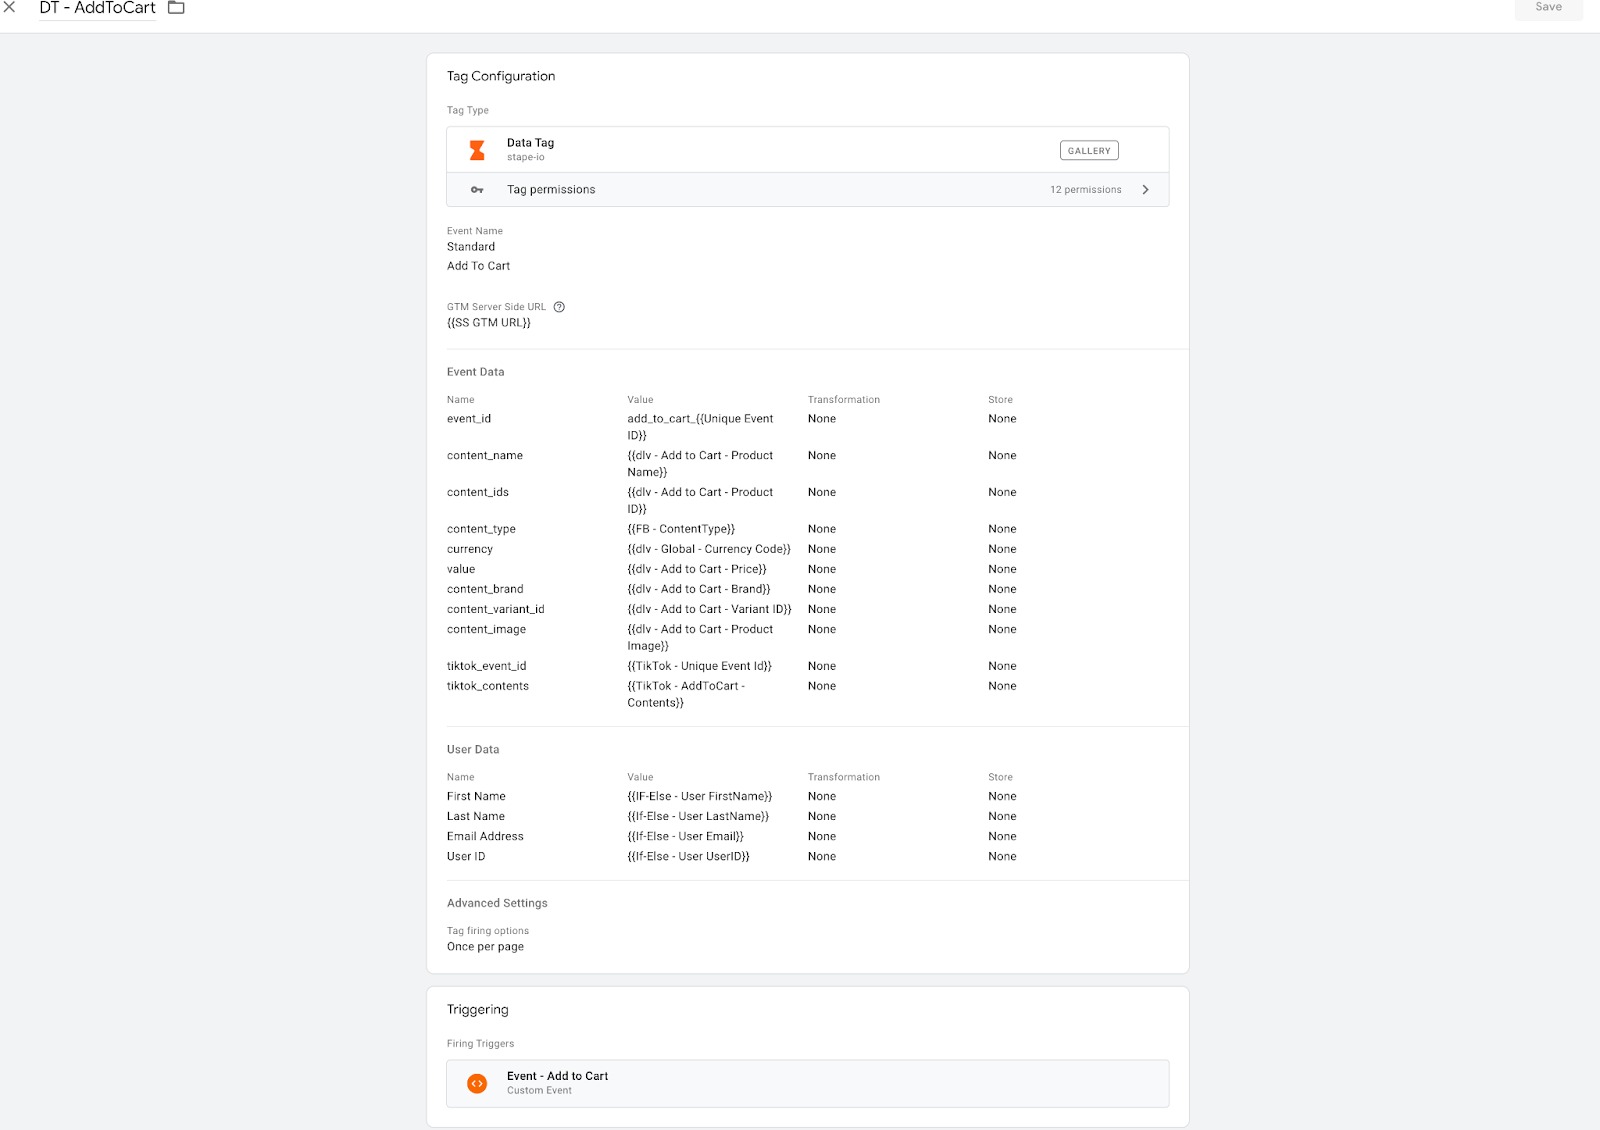Click the 12 permissions link
The height and width of the screenshot is (1130, 1600).
pos(1084,189)
